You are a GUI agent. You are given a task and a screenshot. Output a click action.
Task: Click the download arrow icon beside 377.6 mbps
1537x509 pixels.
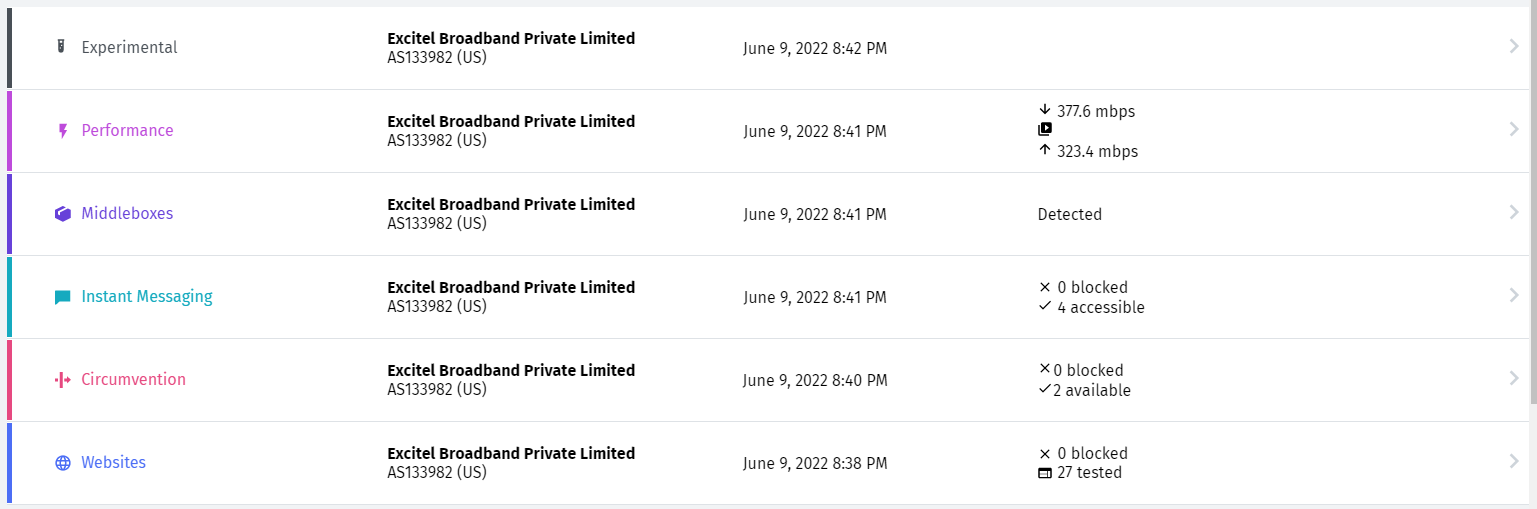click(x=1045, y=110)
